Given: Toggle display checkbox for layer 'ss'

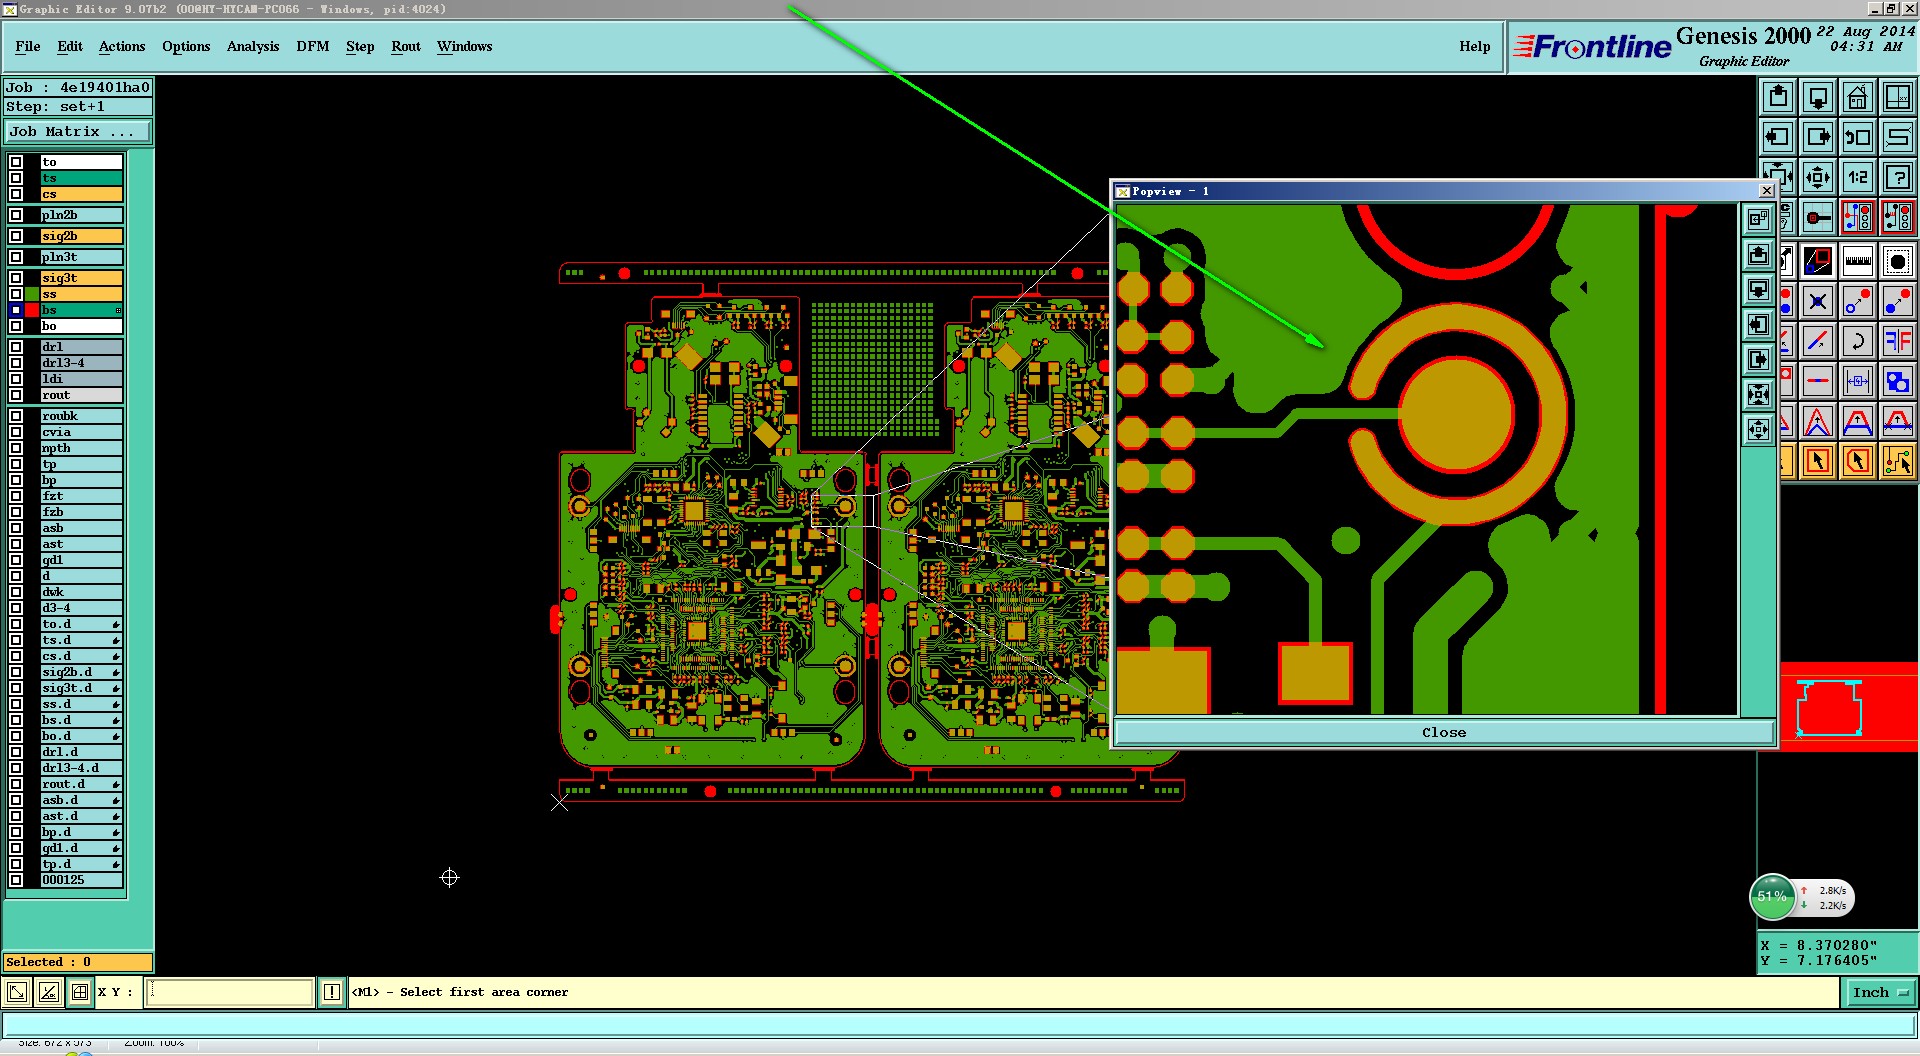Looking at the screenshot, I should tap(16, 294).
